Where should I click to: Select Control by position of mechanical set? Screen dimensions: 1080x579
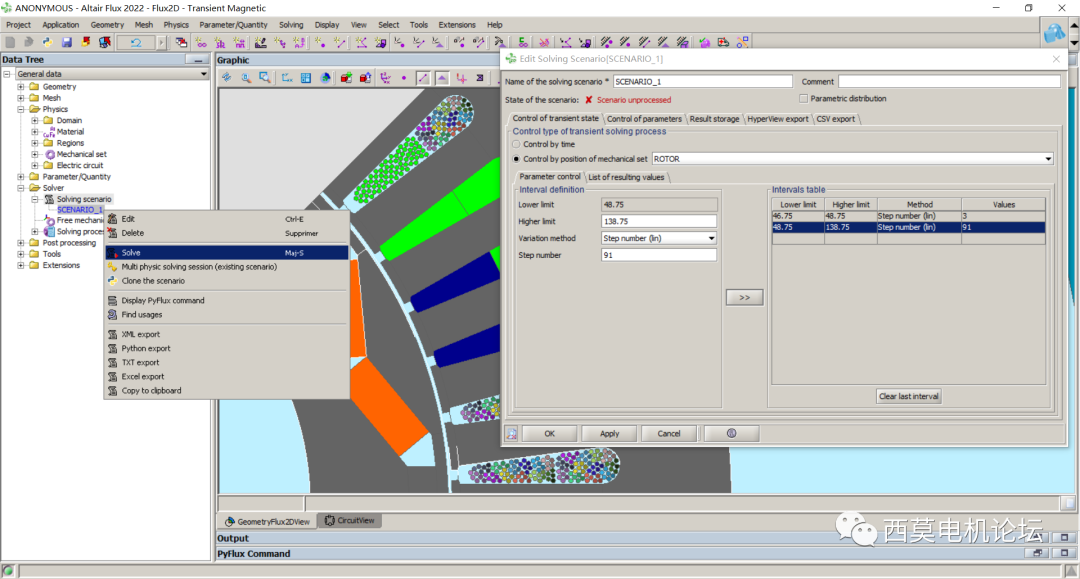coord(517,159)
